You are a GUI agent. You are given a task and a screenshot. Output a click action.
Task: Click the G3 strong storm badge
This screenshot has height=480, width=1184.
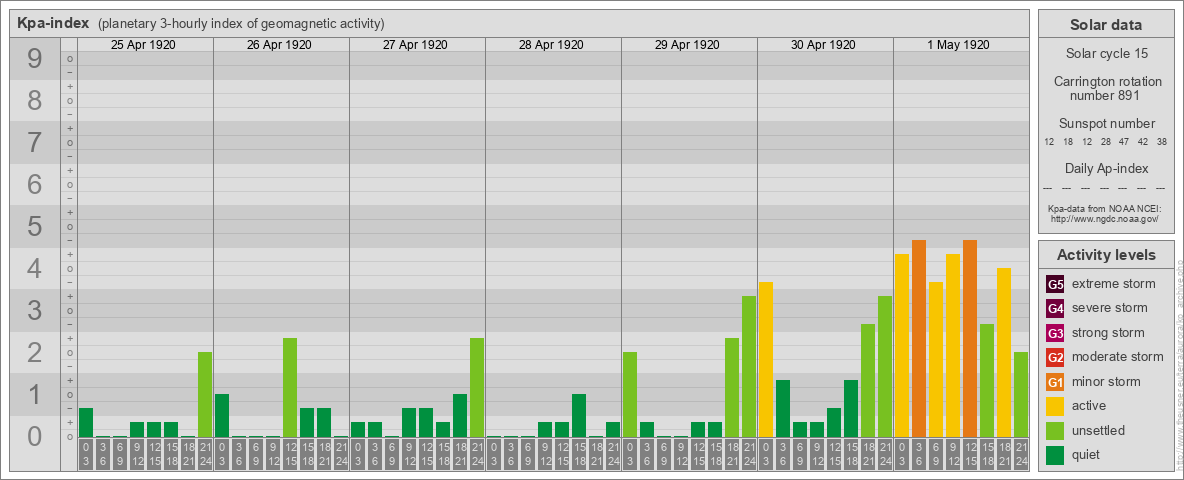point(1056,333)
